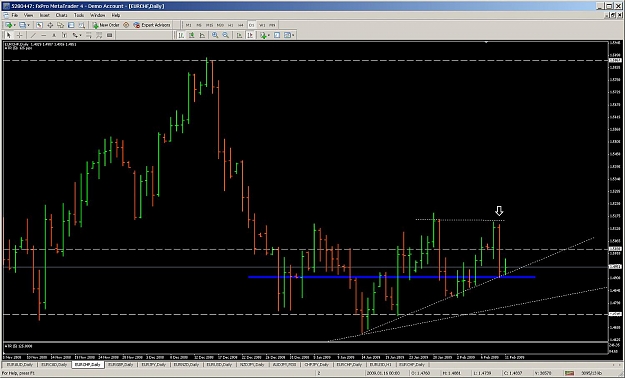Click the zoom in magnifier
625x378 pixels.
(215, 35)
